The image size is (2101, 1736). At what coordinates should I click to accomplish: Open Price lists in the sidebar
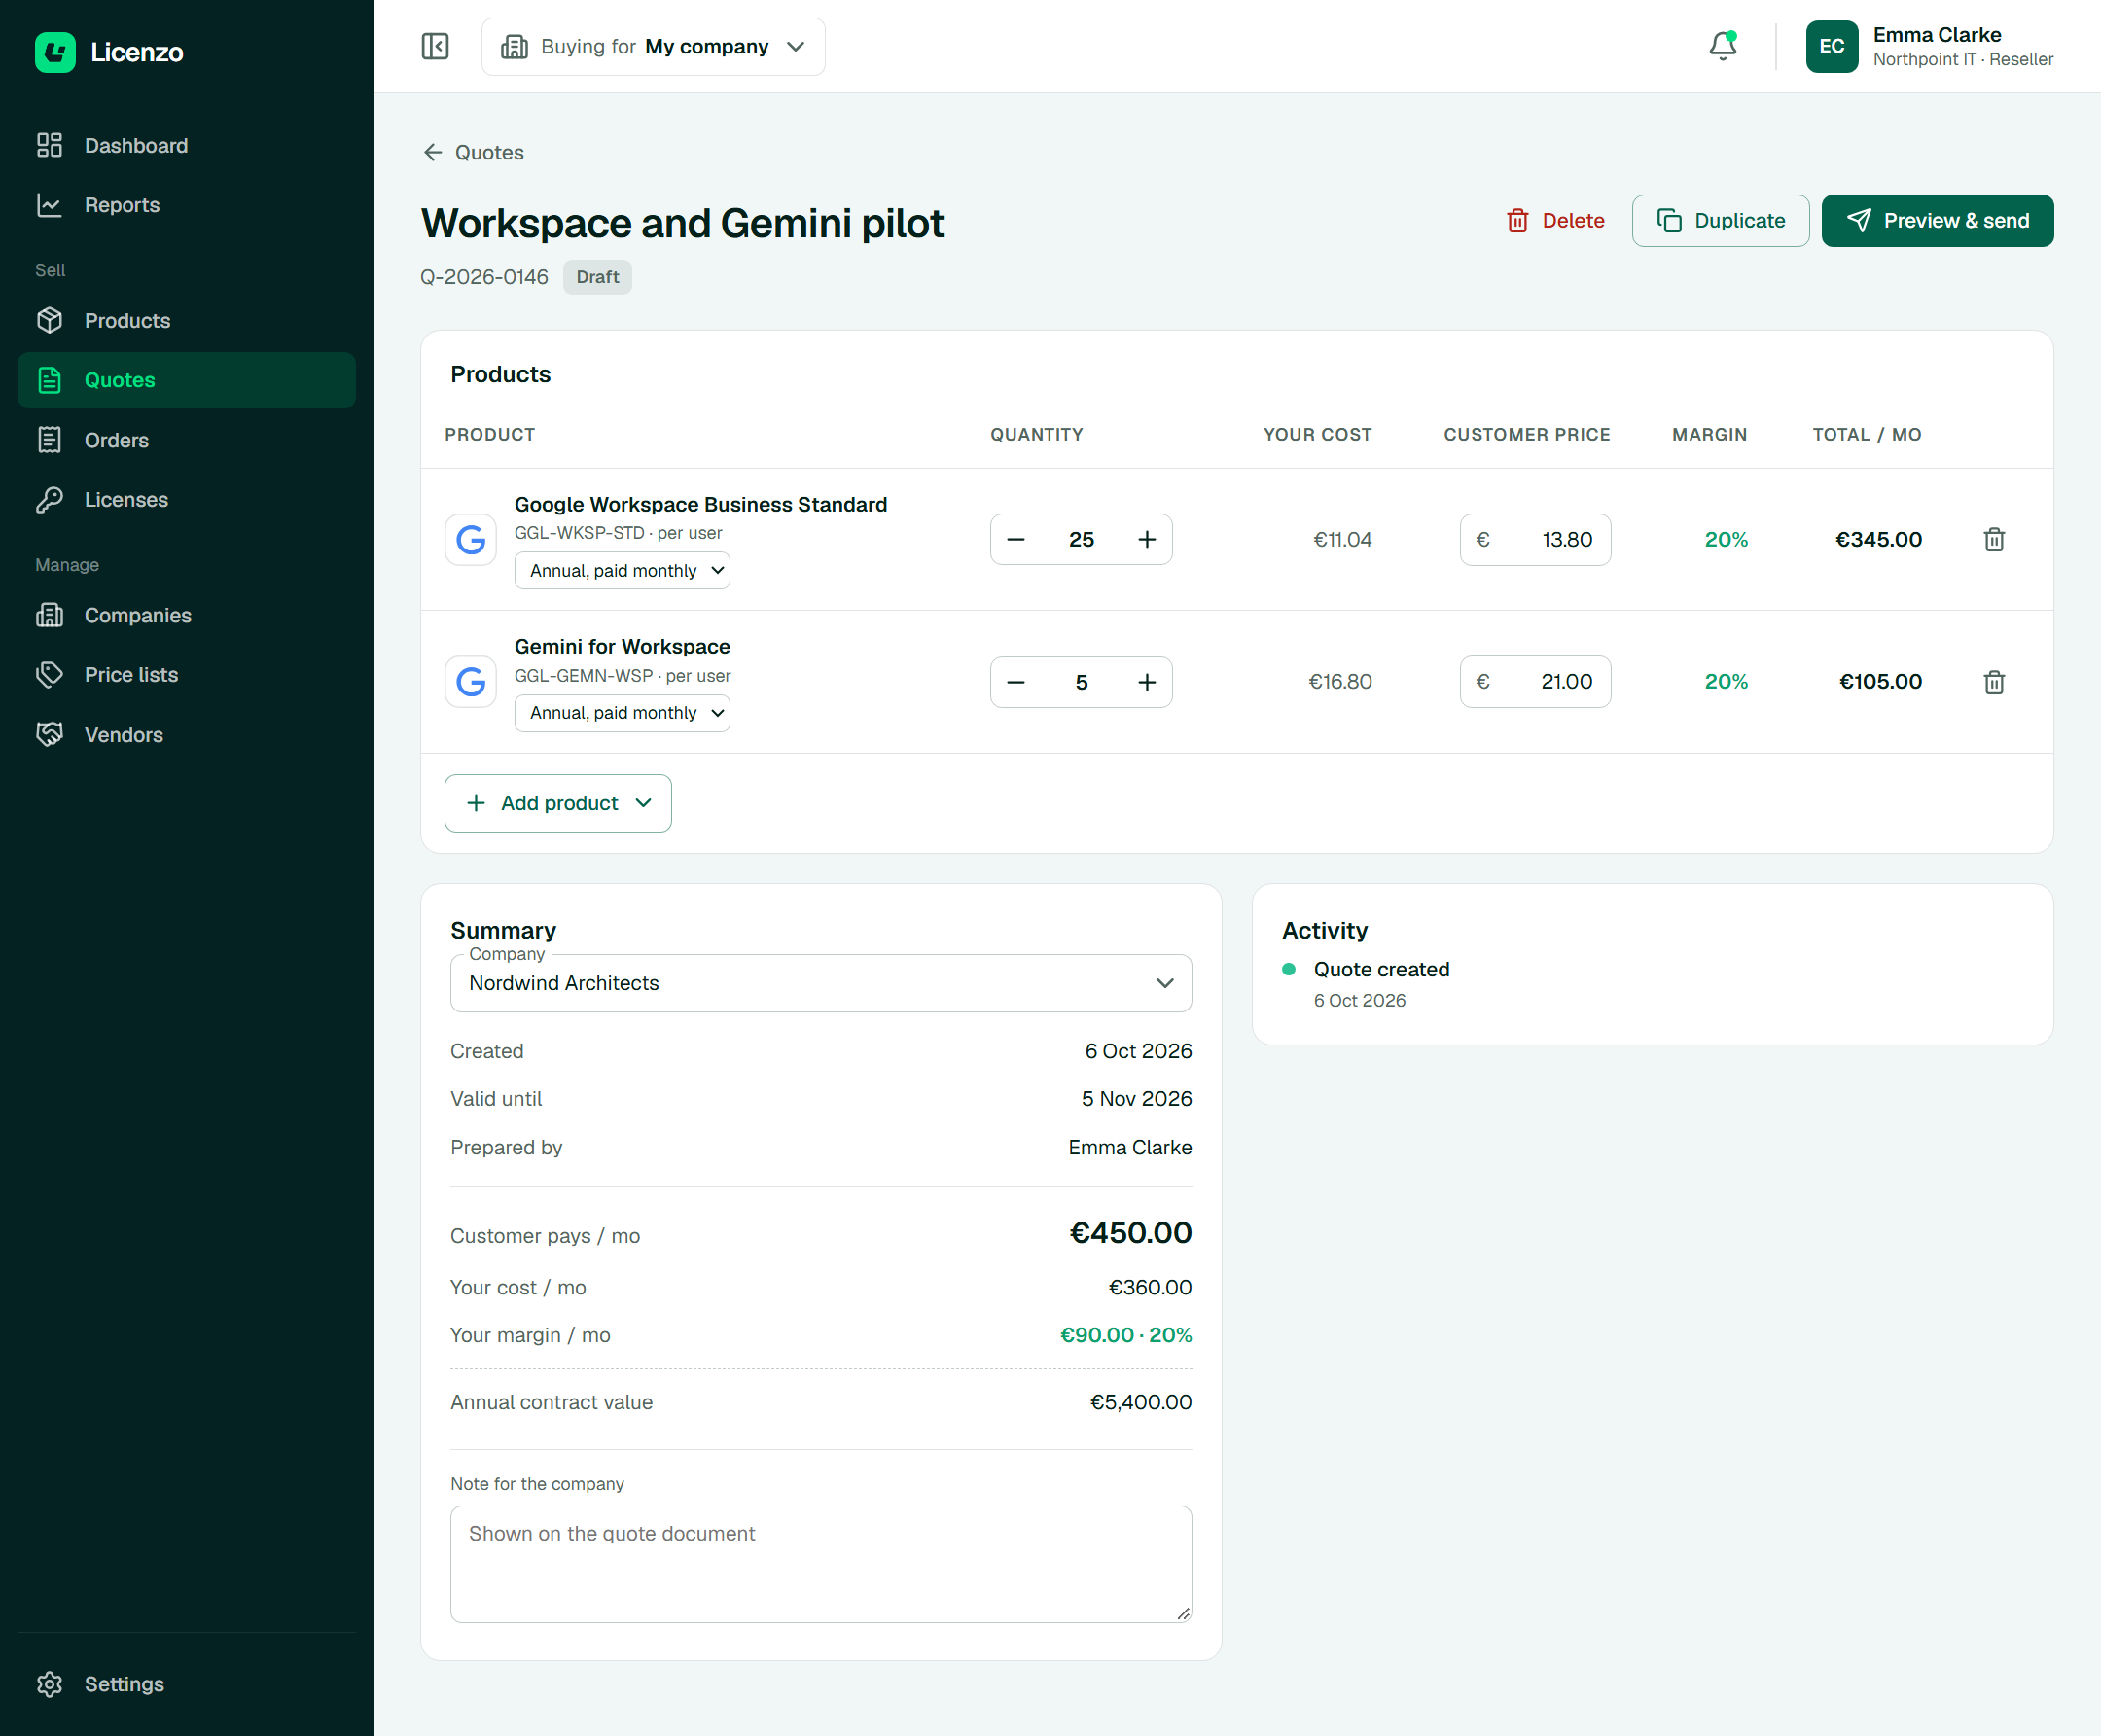pos(186,674)
